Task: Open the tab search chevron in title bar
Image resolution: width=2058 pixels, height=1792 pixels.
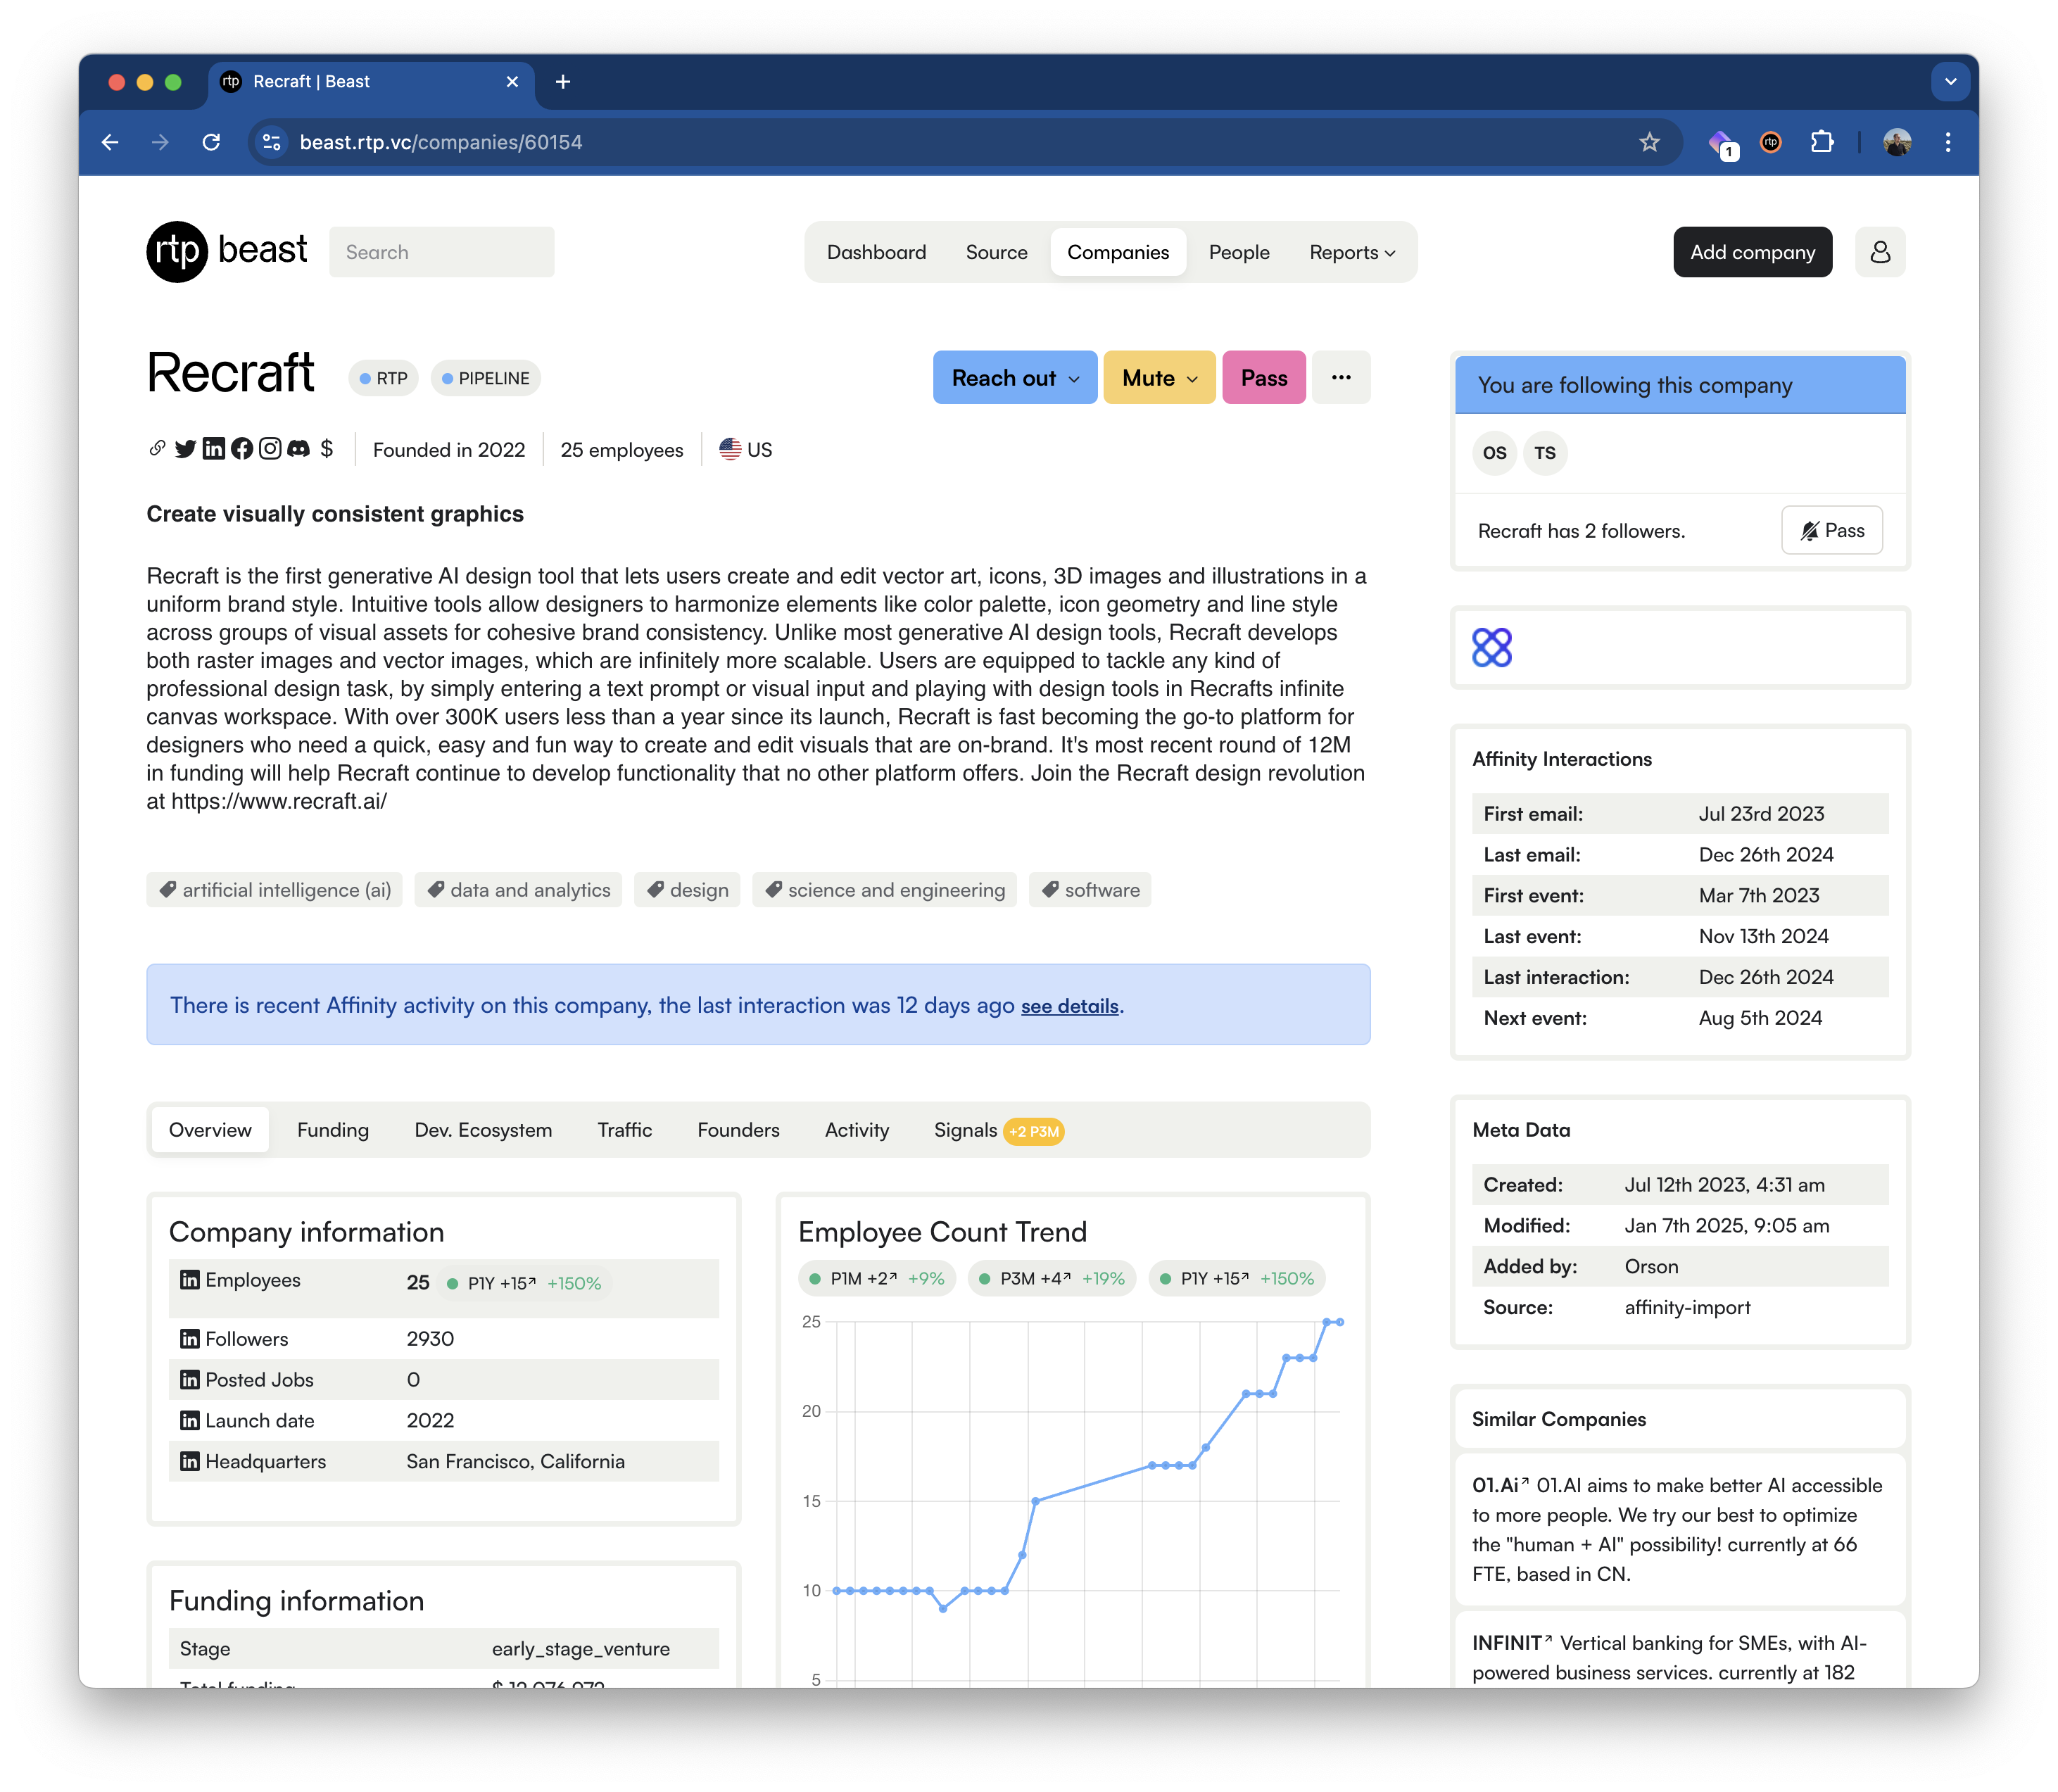Action: [x=1950, y=82]
